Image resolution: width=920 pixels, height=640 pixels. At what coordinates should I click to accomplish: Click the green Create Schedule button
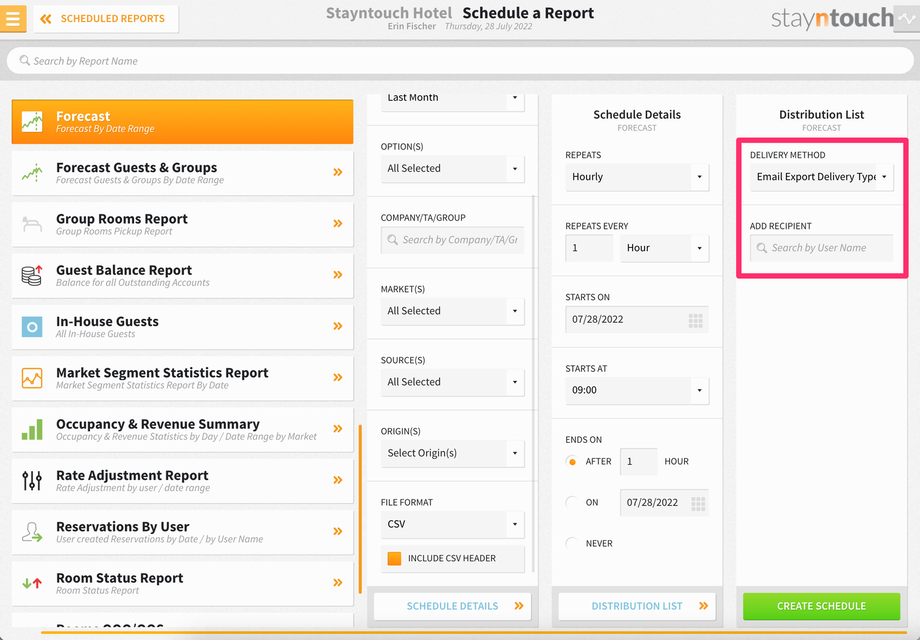[x=821, y=606]
